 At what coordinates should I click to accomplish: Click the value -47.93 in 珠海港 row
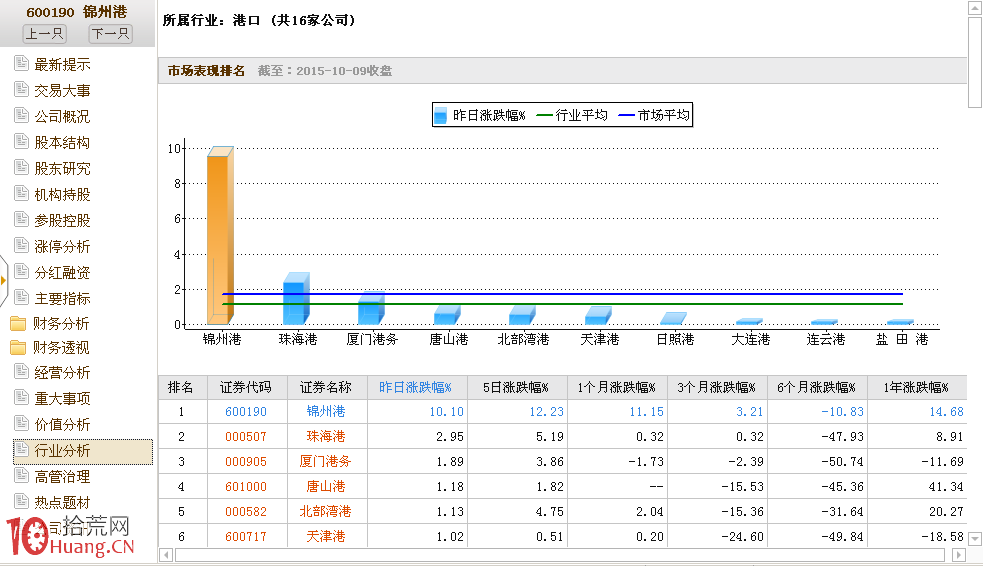tap(843, 437)
